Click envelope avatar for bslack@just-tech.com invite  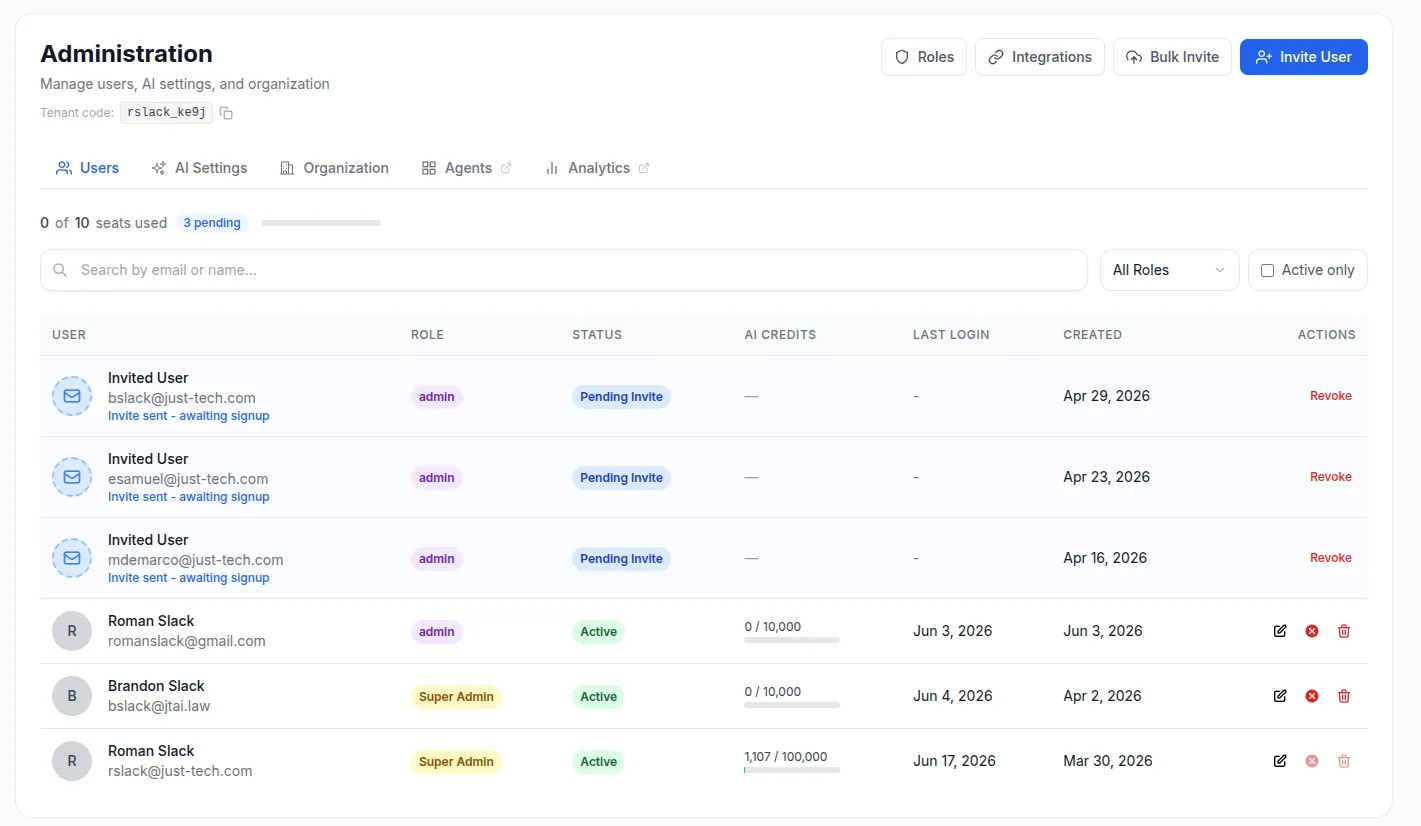coord(72,396)
